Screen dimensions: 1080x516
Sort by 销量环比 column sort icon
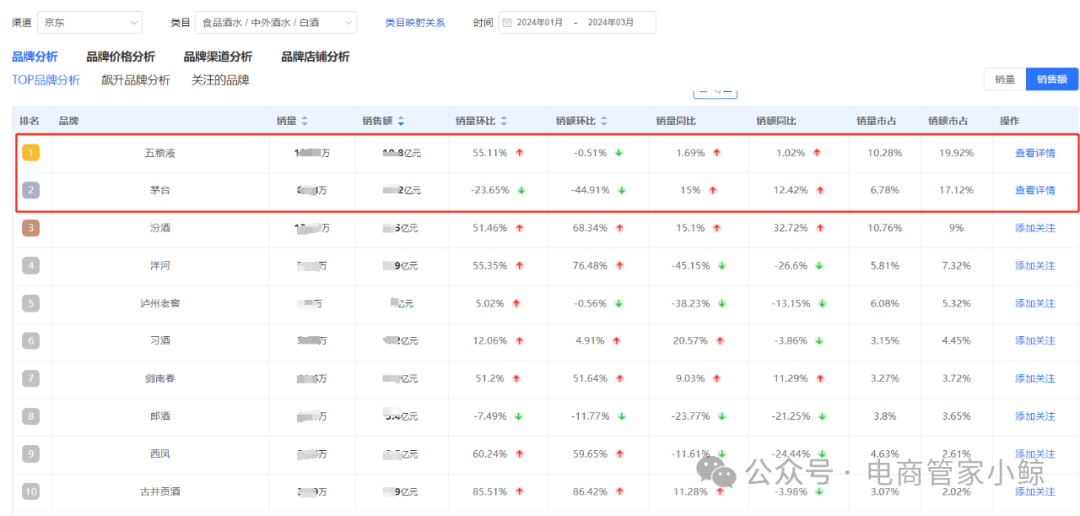503,121
